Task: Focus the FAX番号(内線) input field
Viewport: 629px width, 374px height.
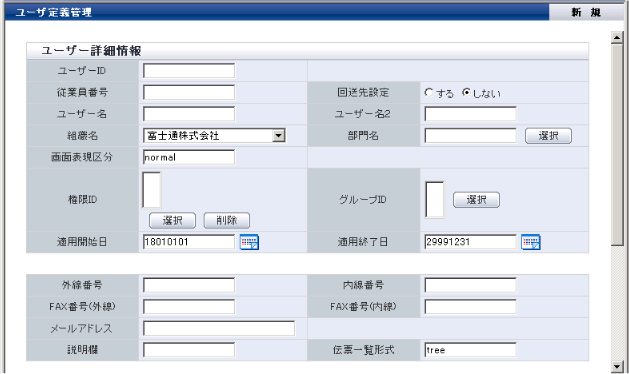Action: 471,307
